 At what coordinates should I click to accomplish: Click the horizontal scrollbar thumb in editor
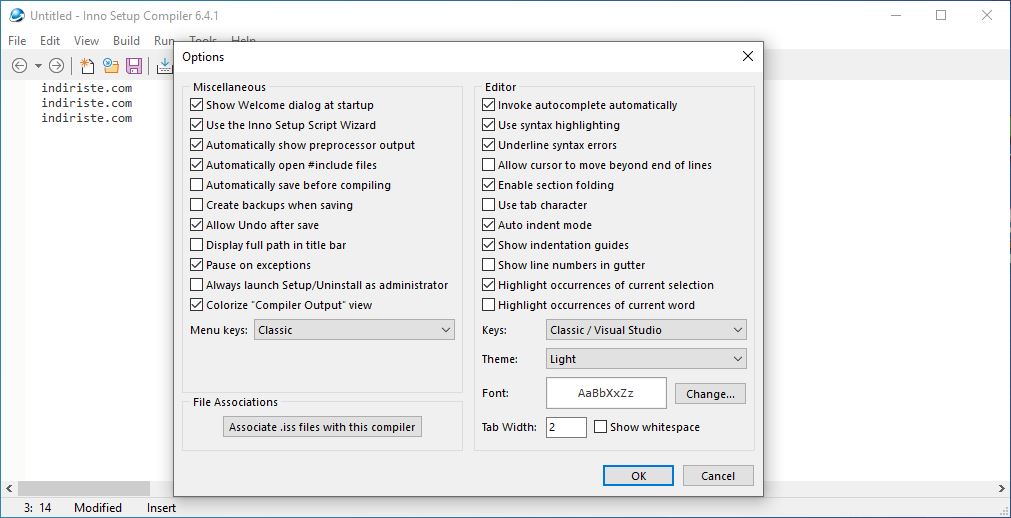[x=84, y=488]
